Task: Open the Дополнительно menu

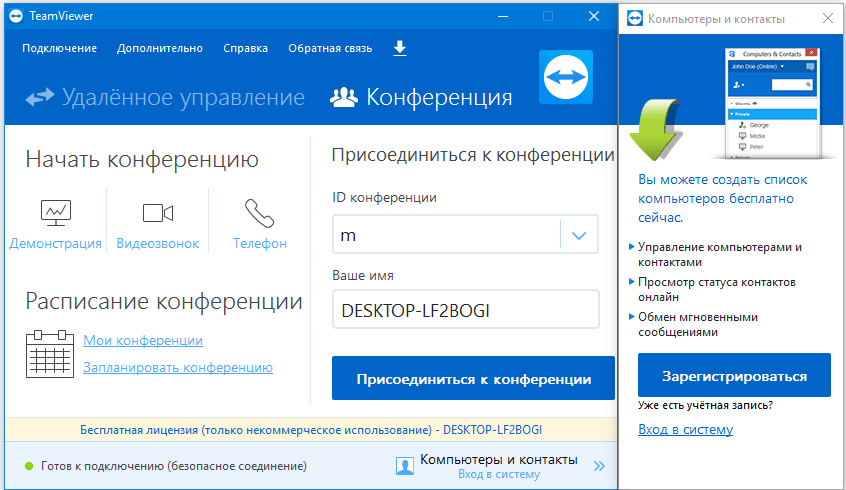Action: pyautogui.click(x=160, y=48)
